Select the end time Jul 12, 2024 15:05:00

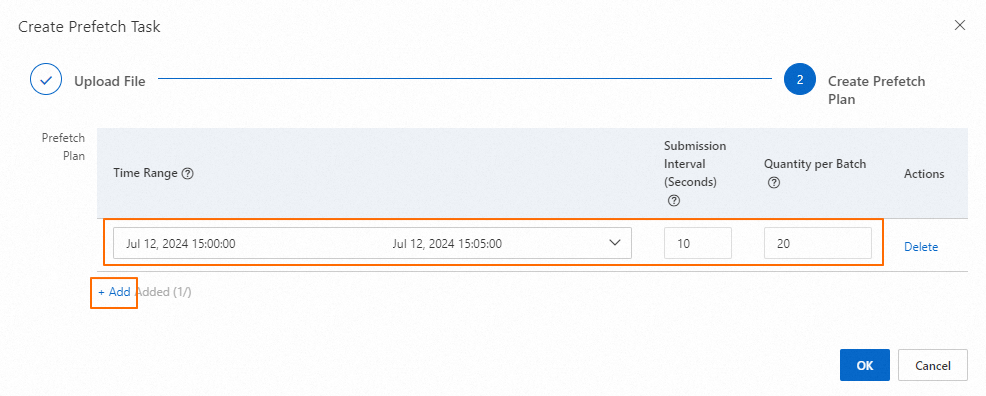tap(447, 244)
